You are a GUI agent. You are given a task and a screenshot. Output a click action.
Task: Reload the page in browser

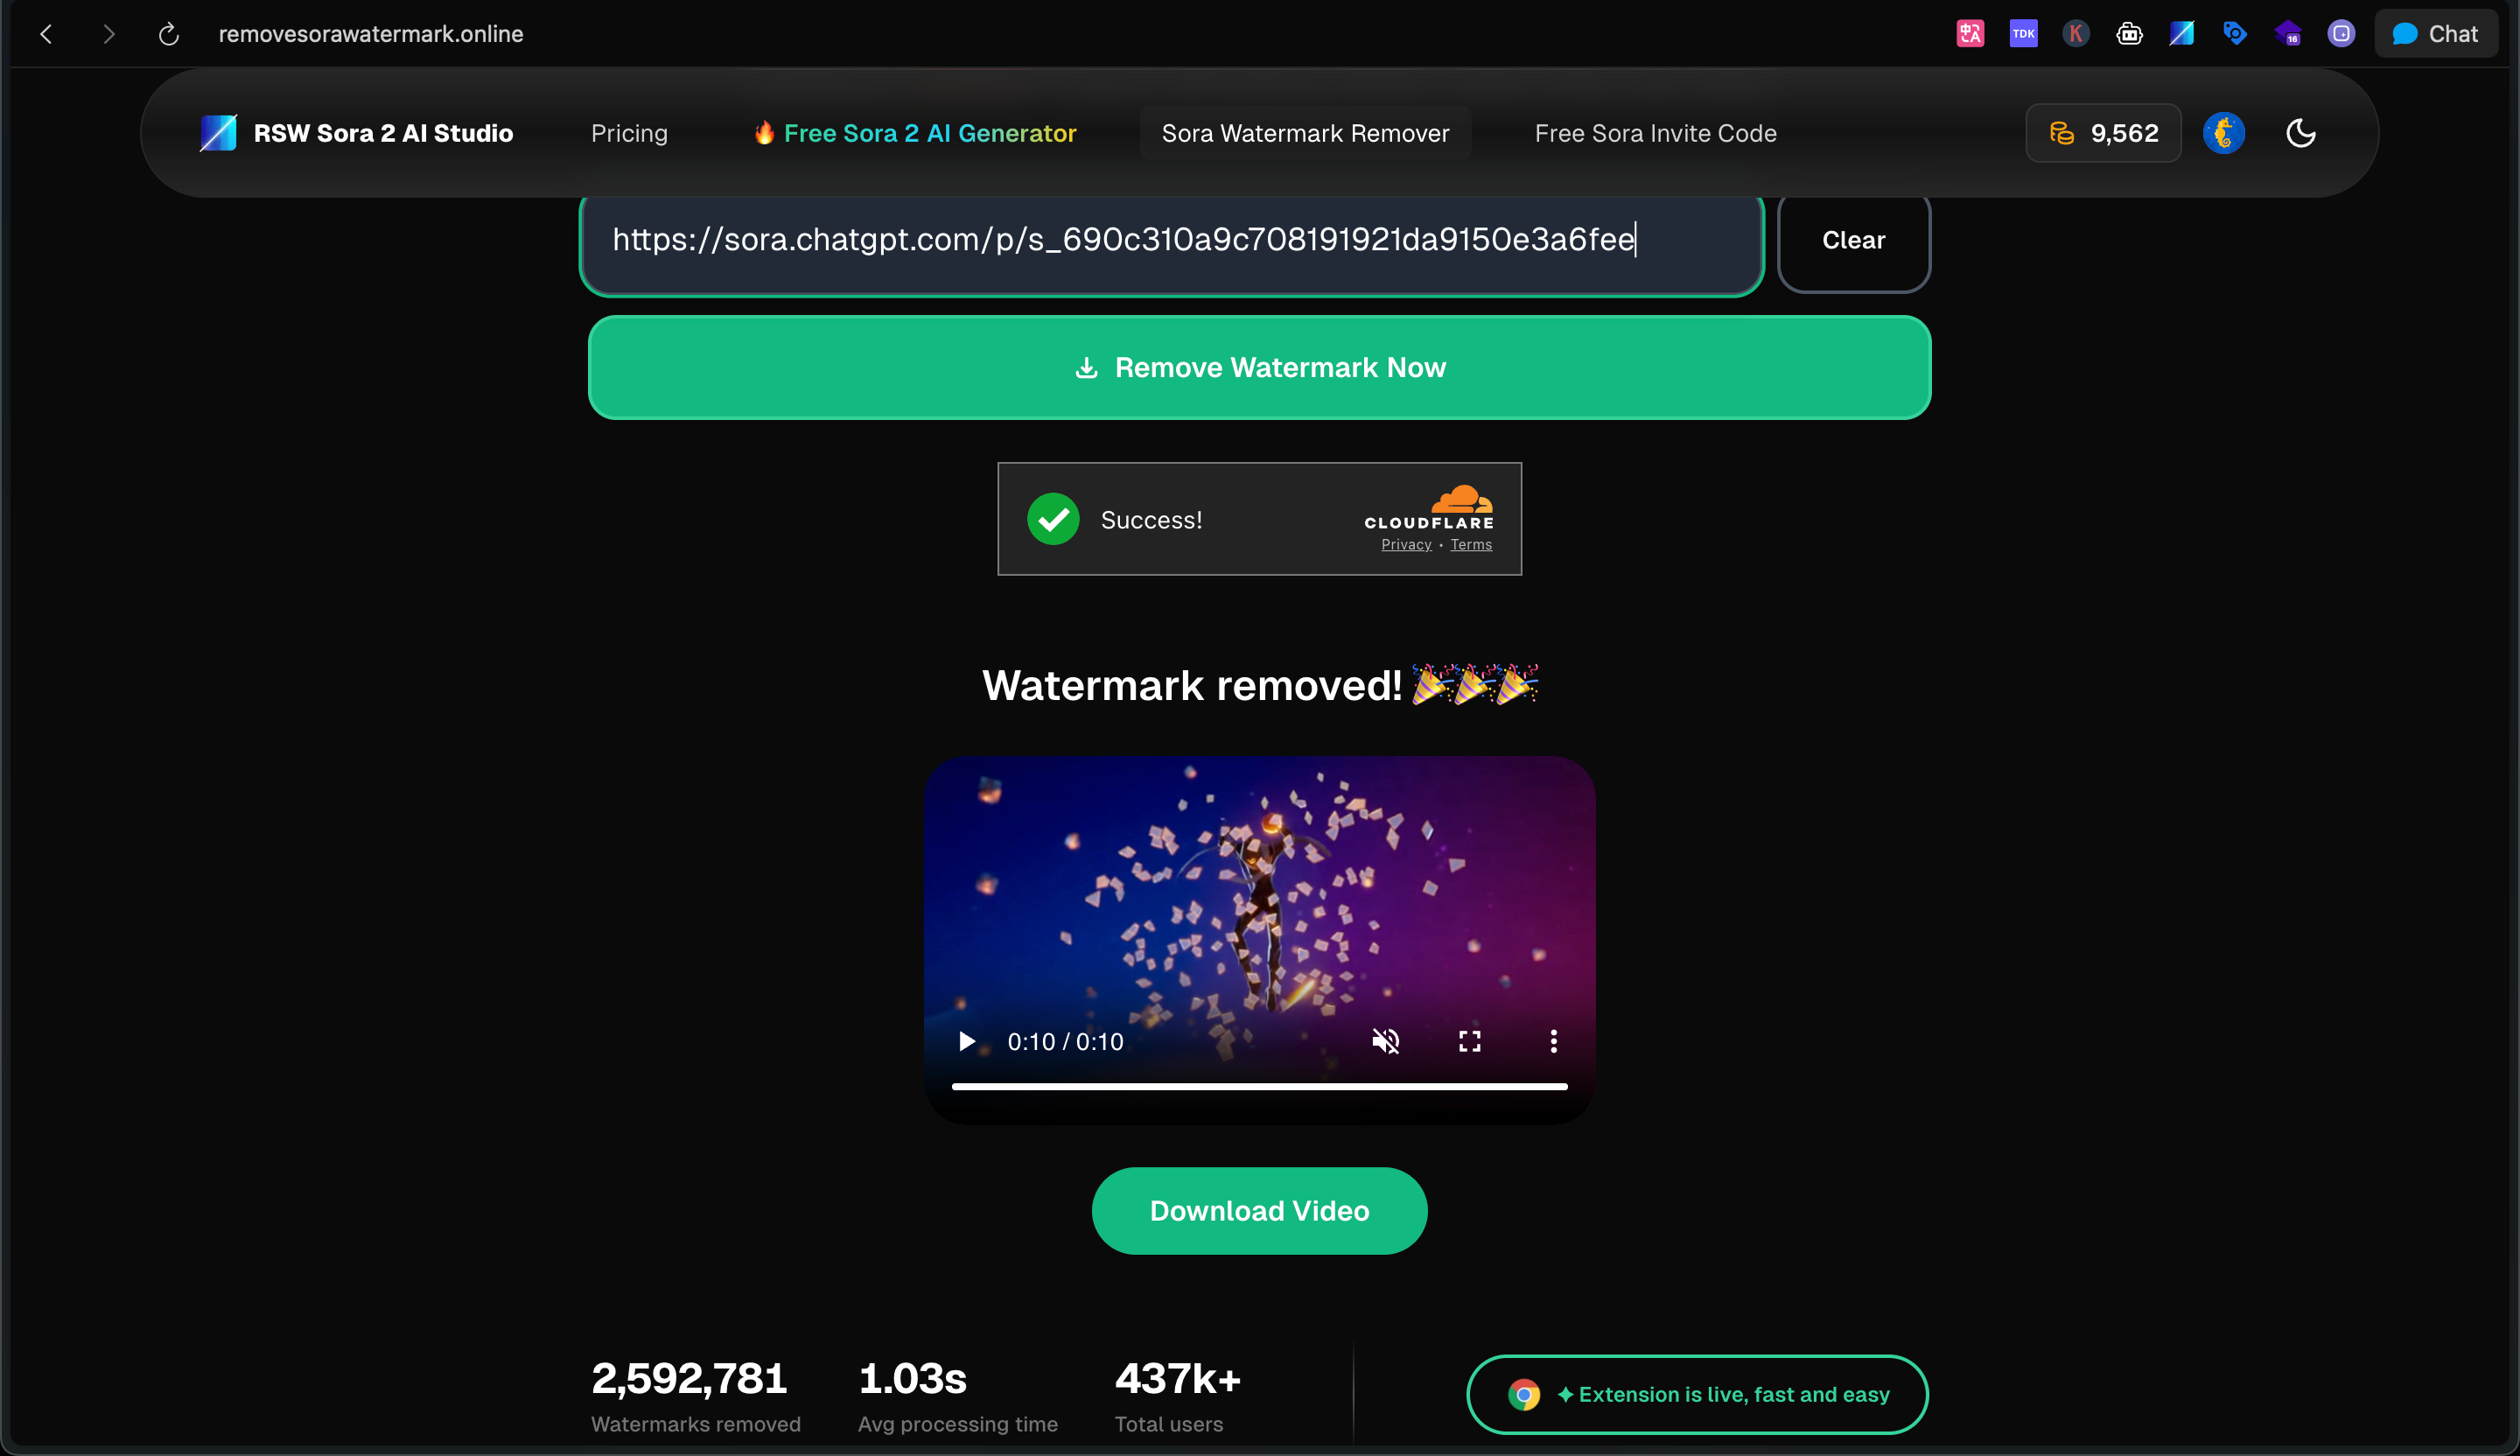click(169, 34)
